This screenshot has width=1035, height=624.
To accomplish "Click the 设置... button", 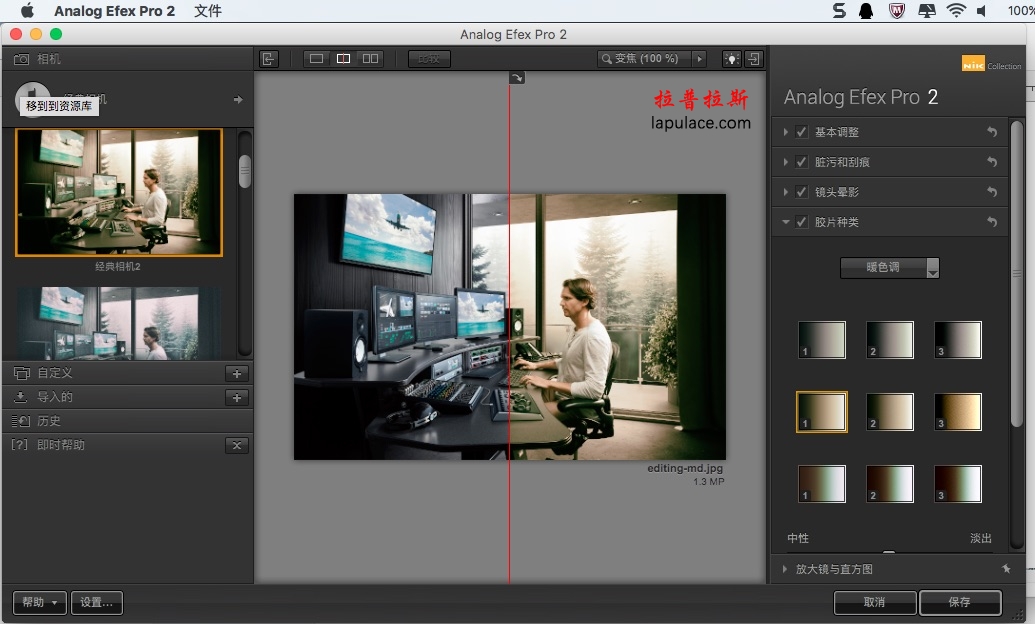I will click(x=96, y=602).
